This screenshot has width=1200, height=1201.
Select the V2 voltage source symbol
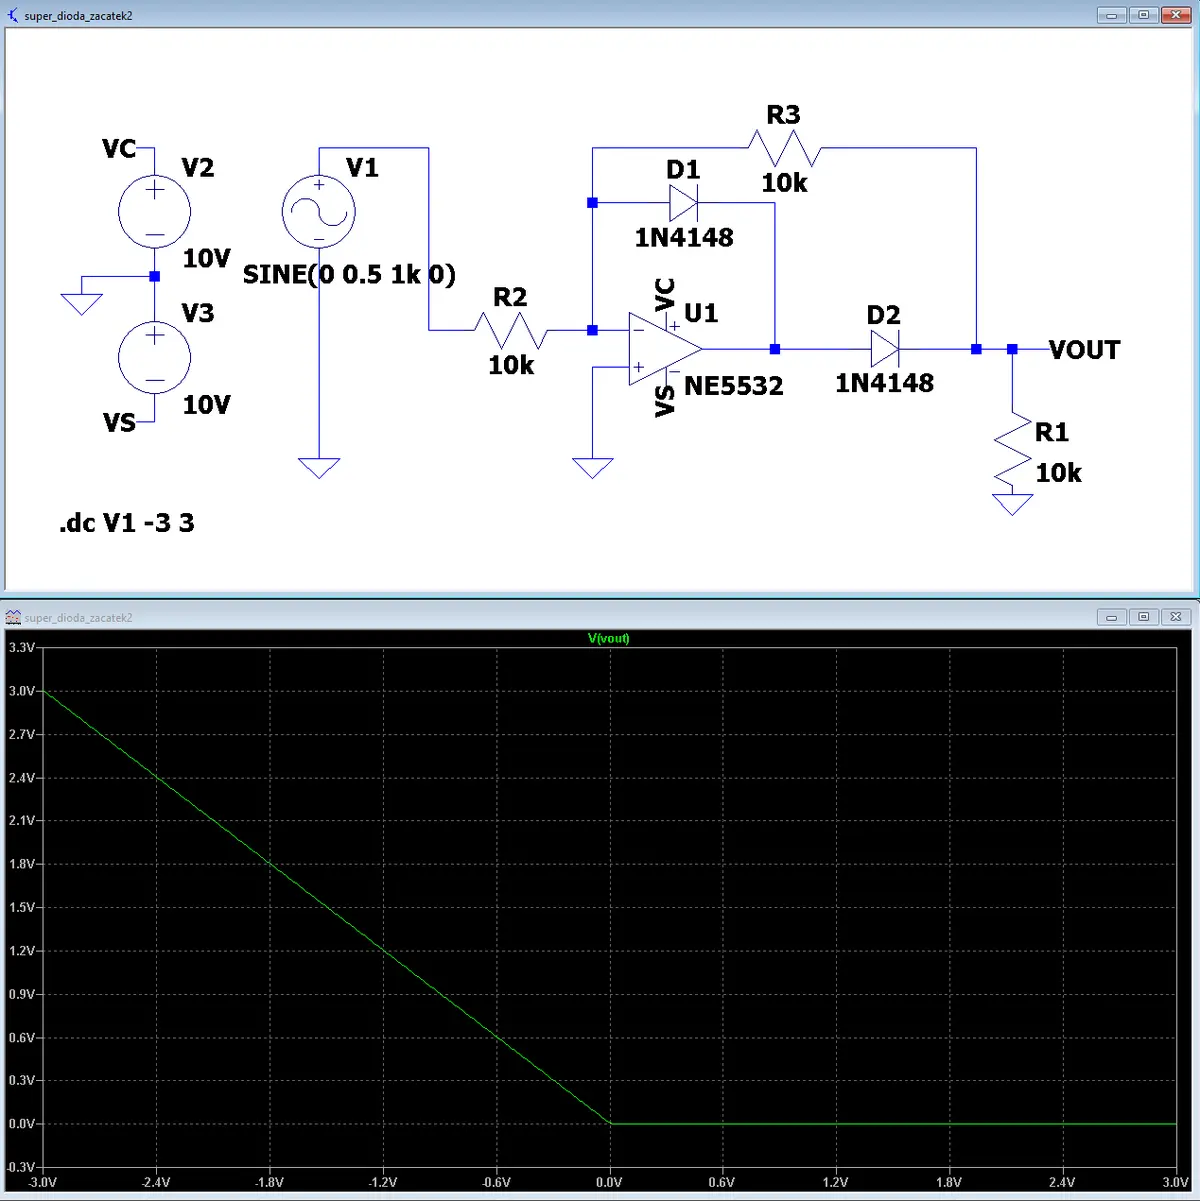click(x=155, y=212)
